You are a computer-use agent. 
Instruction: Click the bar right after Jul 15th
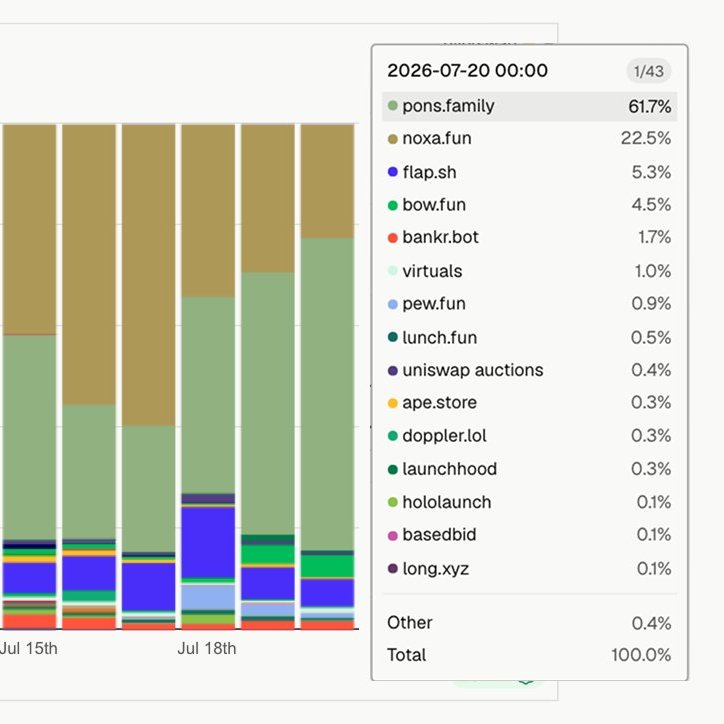[x=89, y=376]
